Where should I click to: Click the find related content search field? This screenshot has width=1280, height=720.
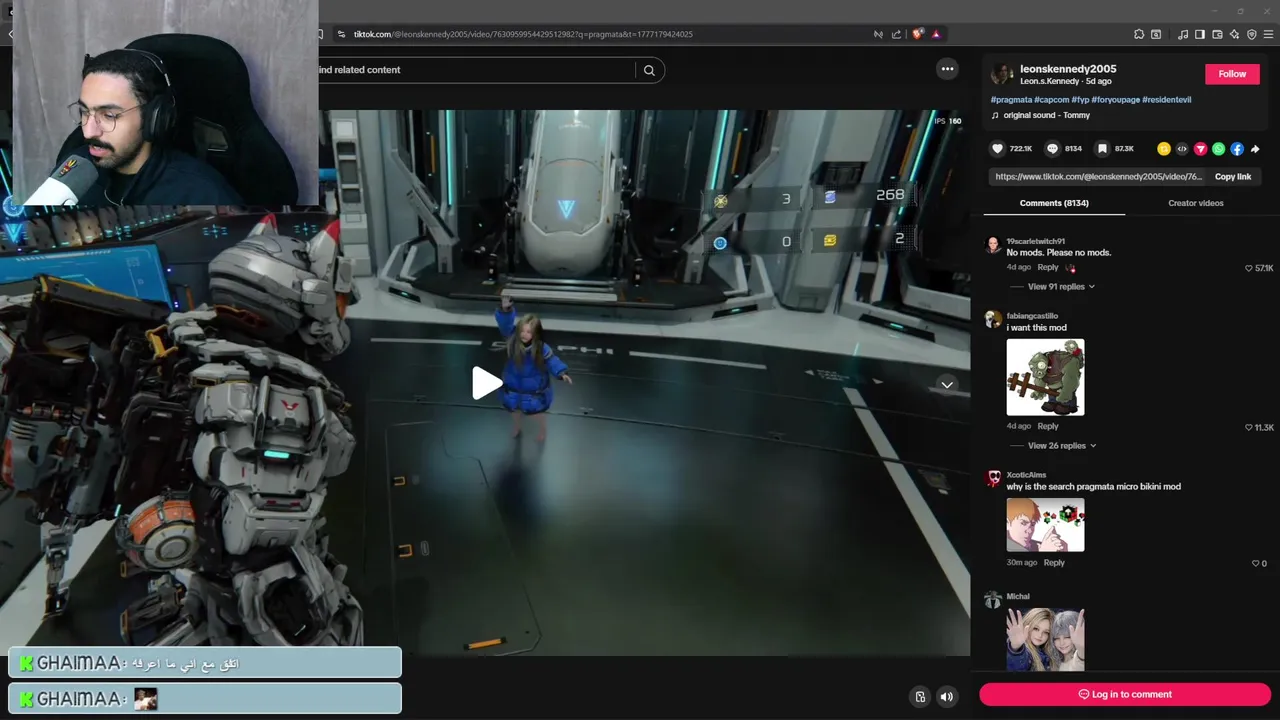pyautogui.click(x=475, y=70)
